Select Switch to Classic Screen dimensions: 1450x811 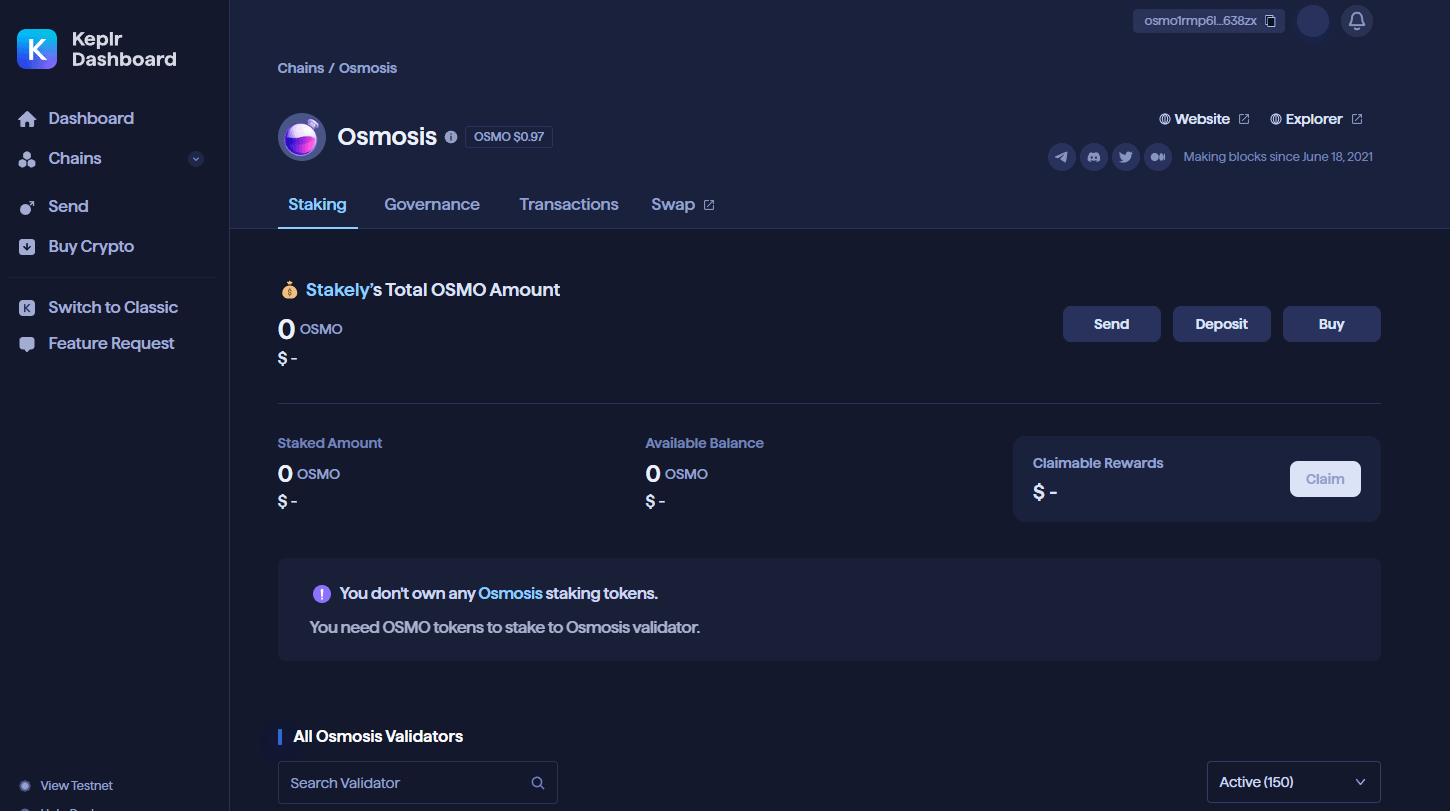pyautogui.click(x=113, y=307)
